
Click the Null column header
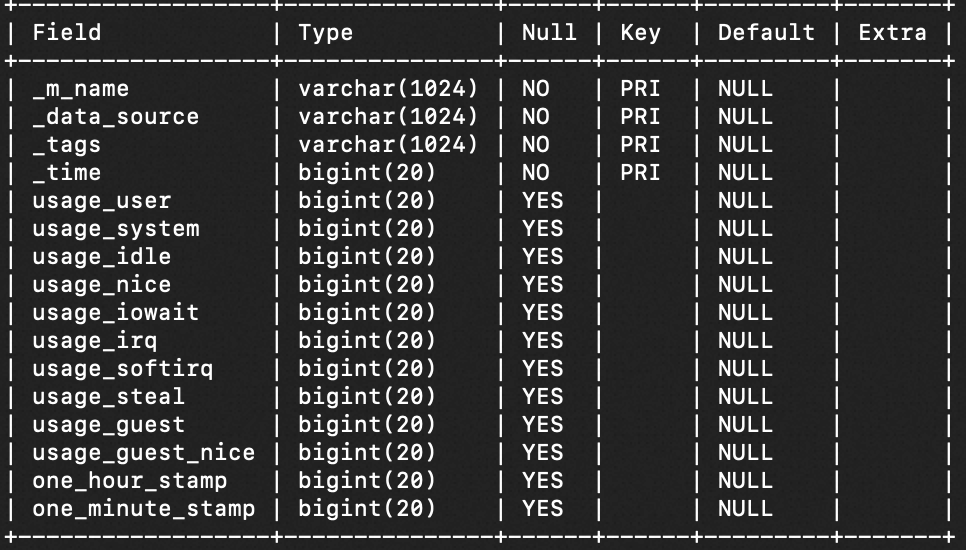(x=549, y=32)
